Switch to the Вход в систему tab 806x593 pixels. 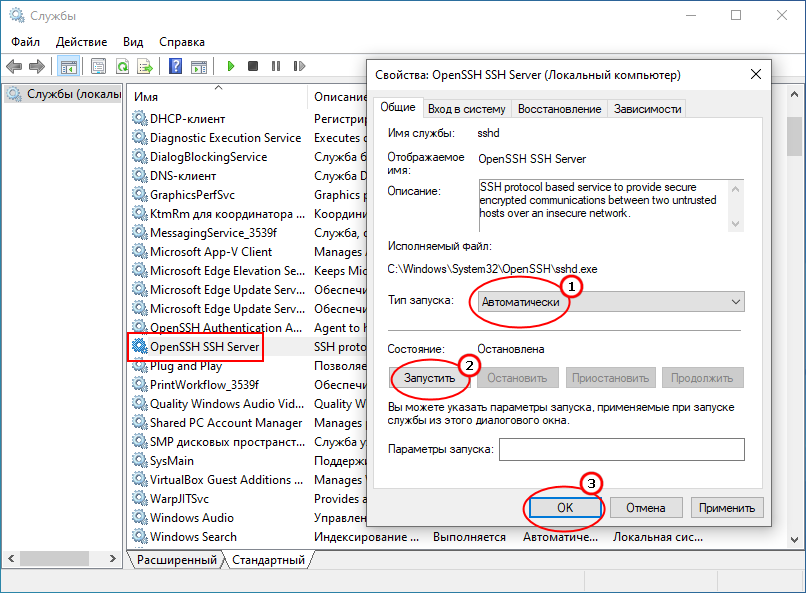pyautogui.click(x=467, y=109)
